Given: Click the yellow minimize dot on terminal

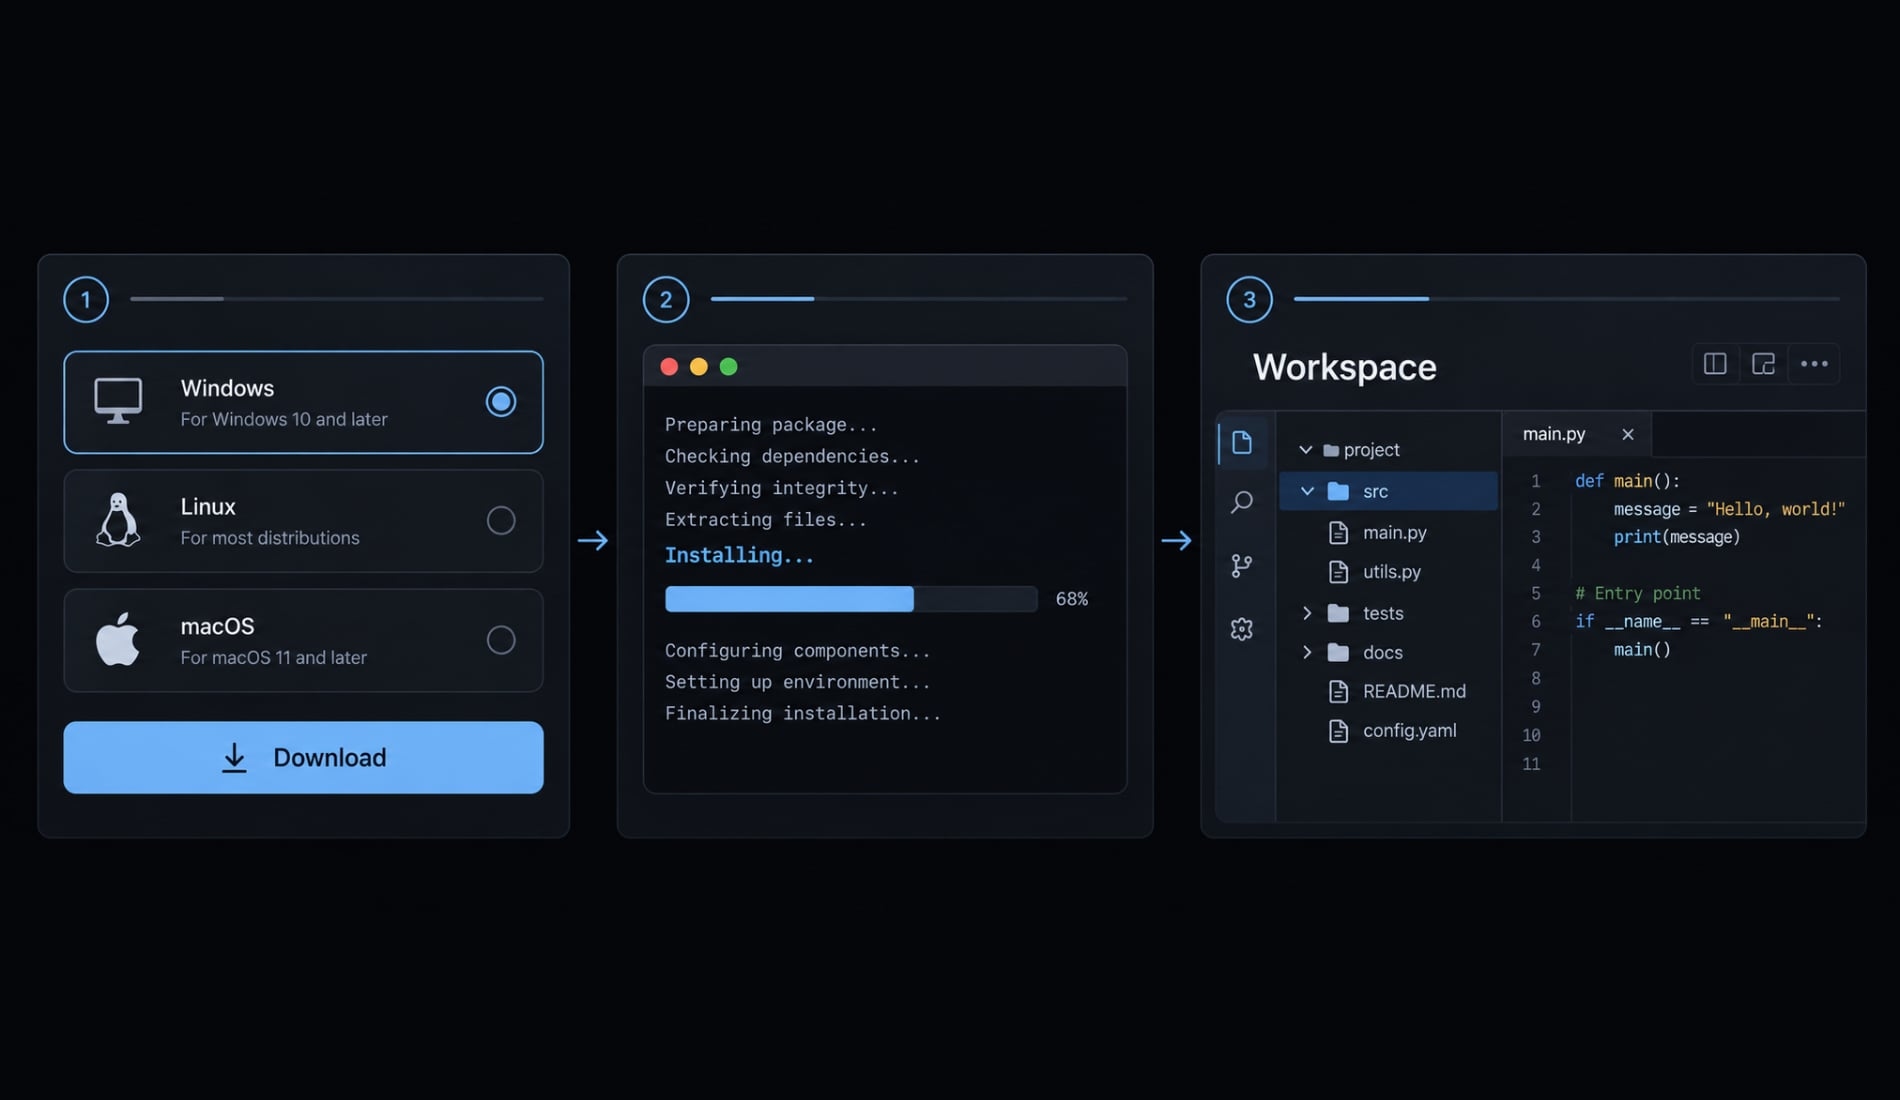Looking at the screenshot, I should 699,367.
